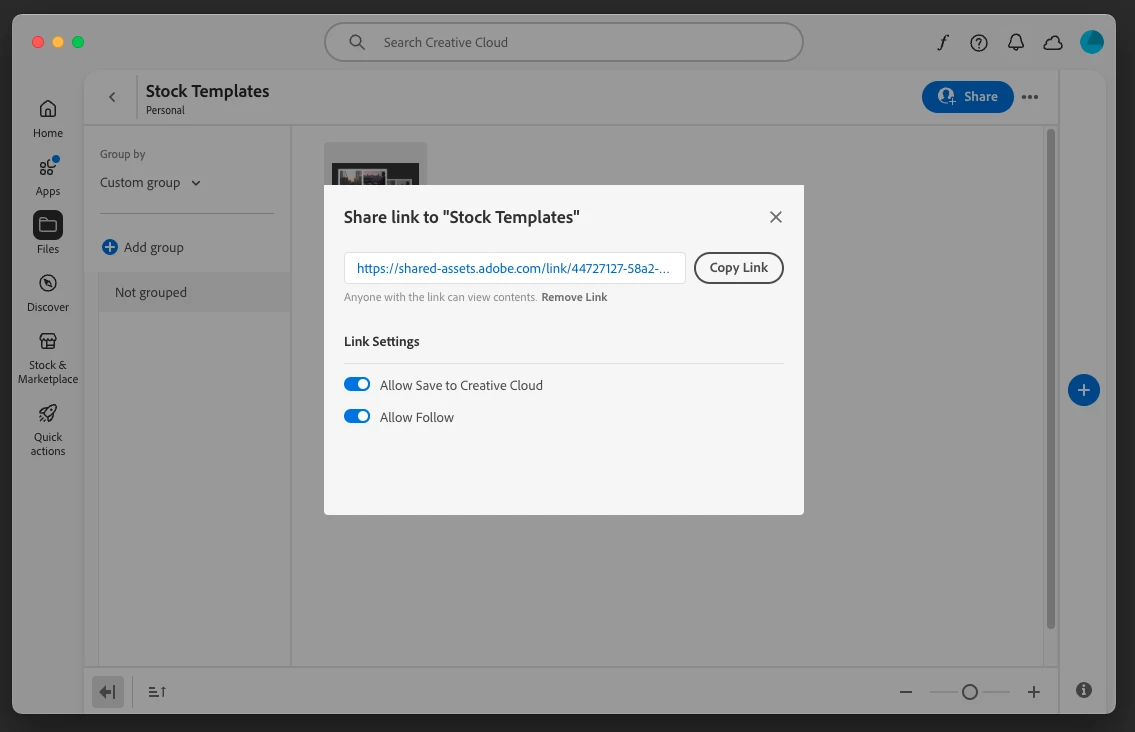The width and height of the screenshot is (1135, 732).
Task: Zoom in with the plus icon
Action: coord(1034,692)
